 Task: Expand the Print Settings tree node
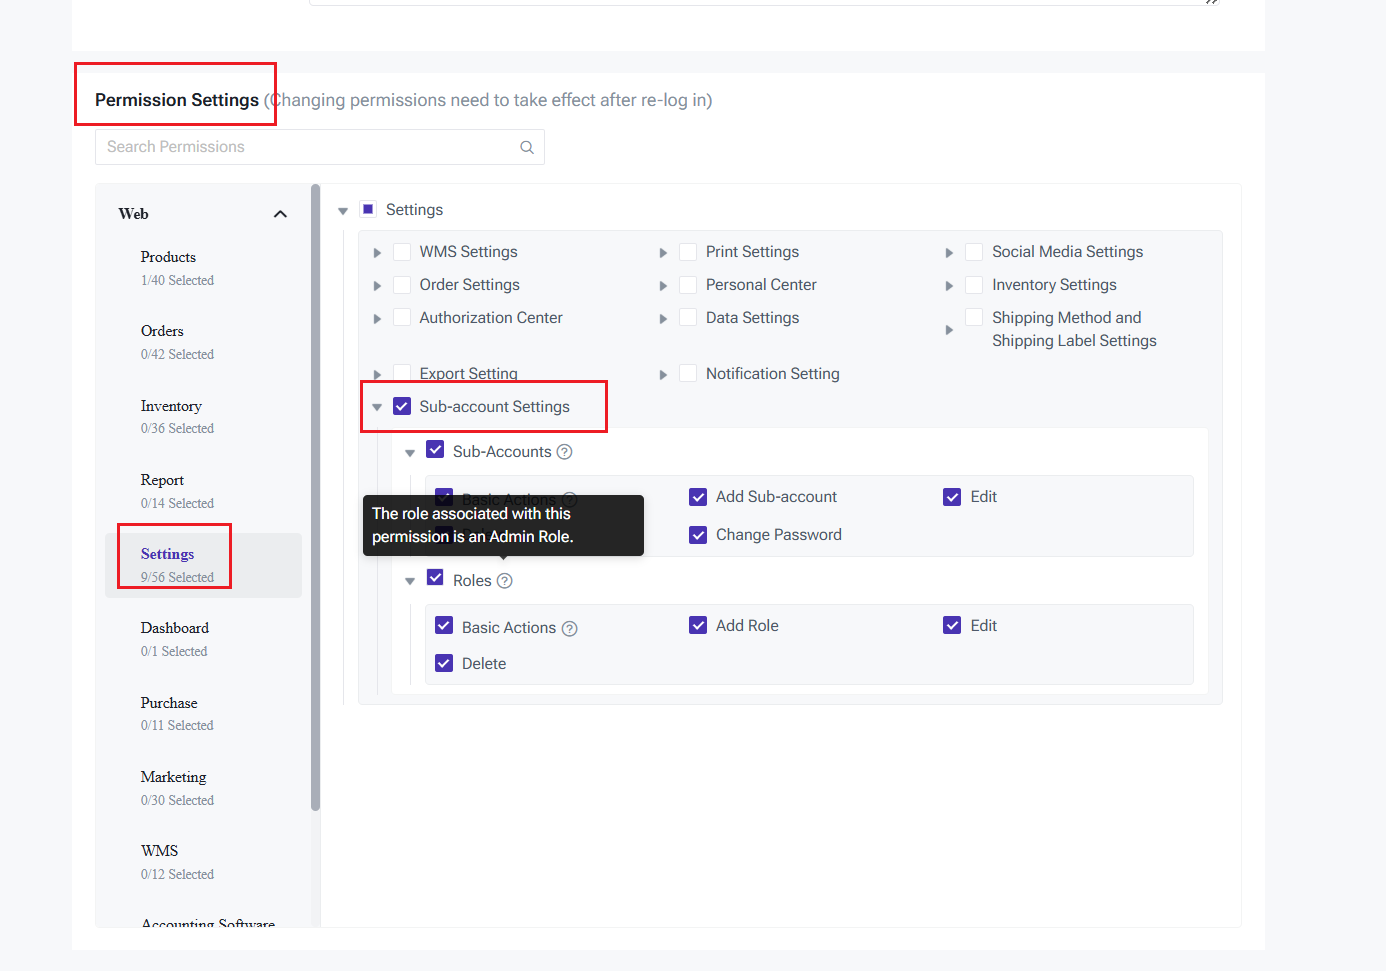pos(663,253)
